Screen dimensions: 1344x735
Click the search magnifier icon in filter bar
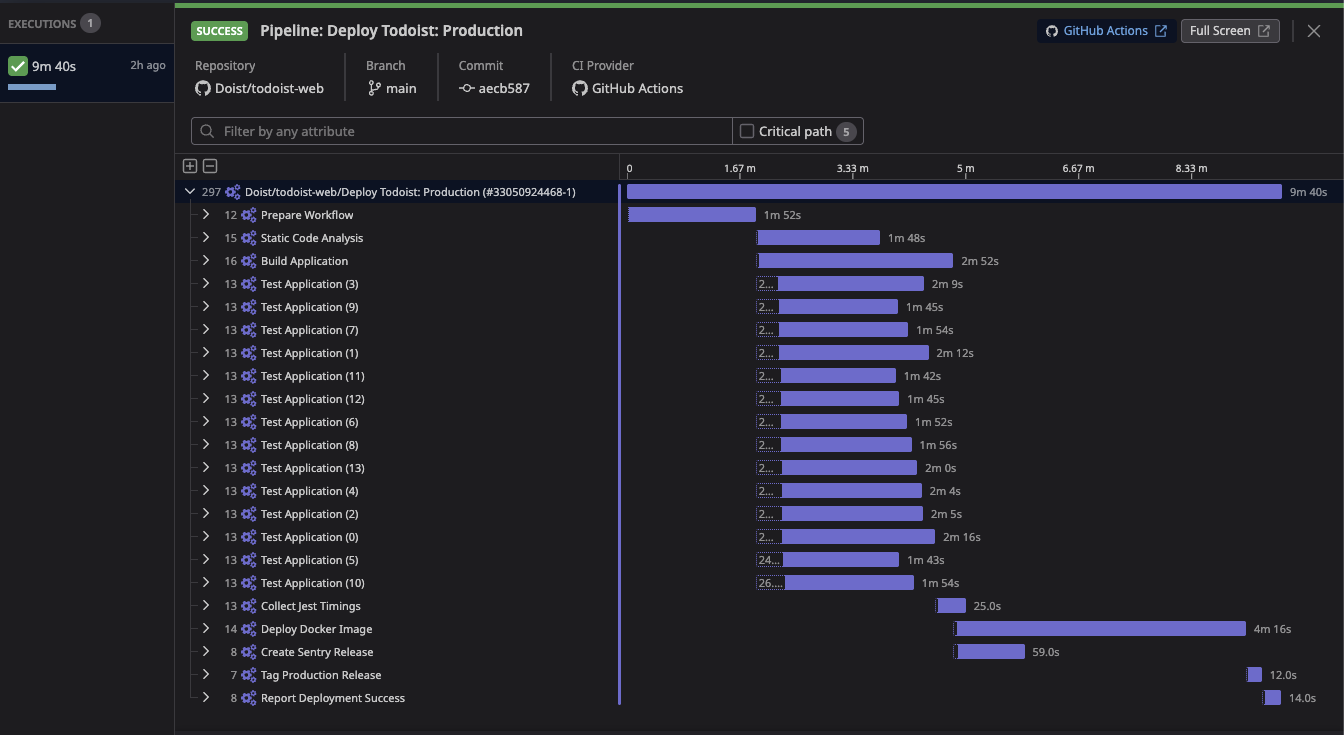point(208,131)
